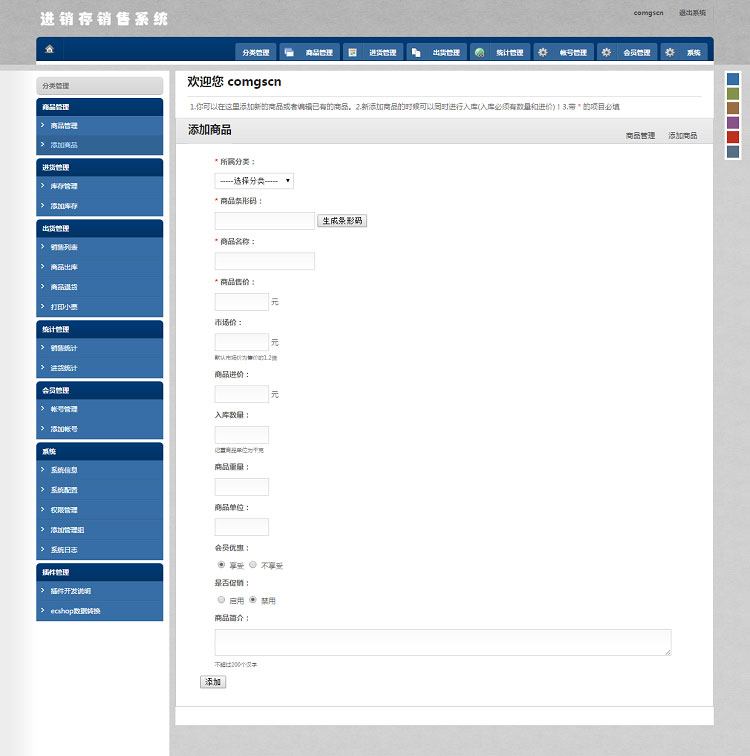Go to the home page icon
The width and height of the screenshot is (750, 756).
(x=49, y=49)
